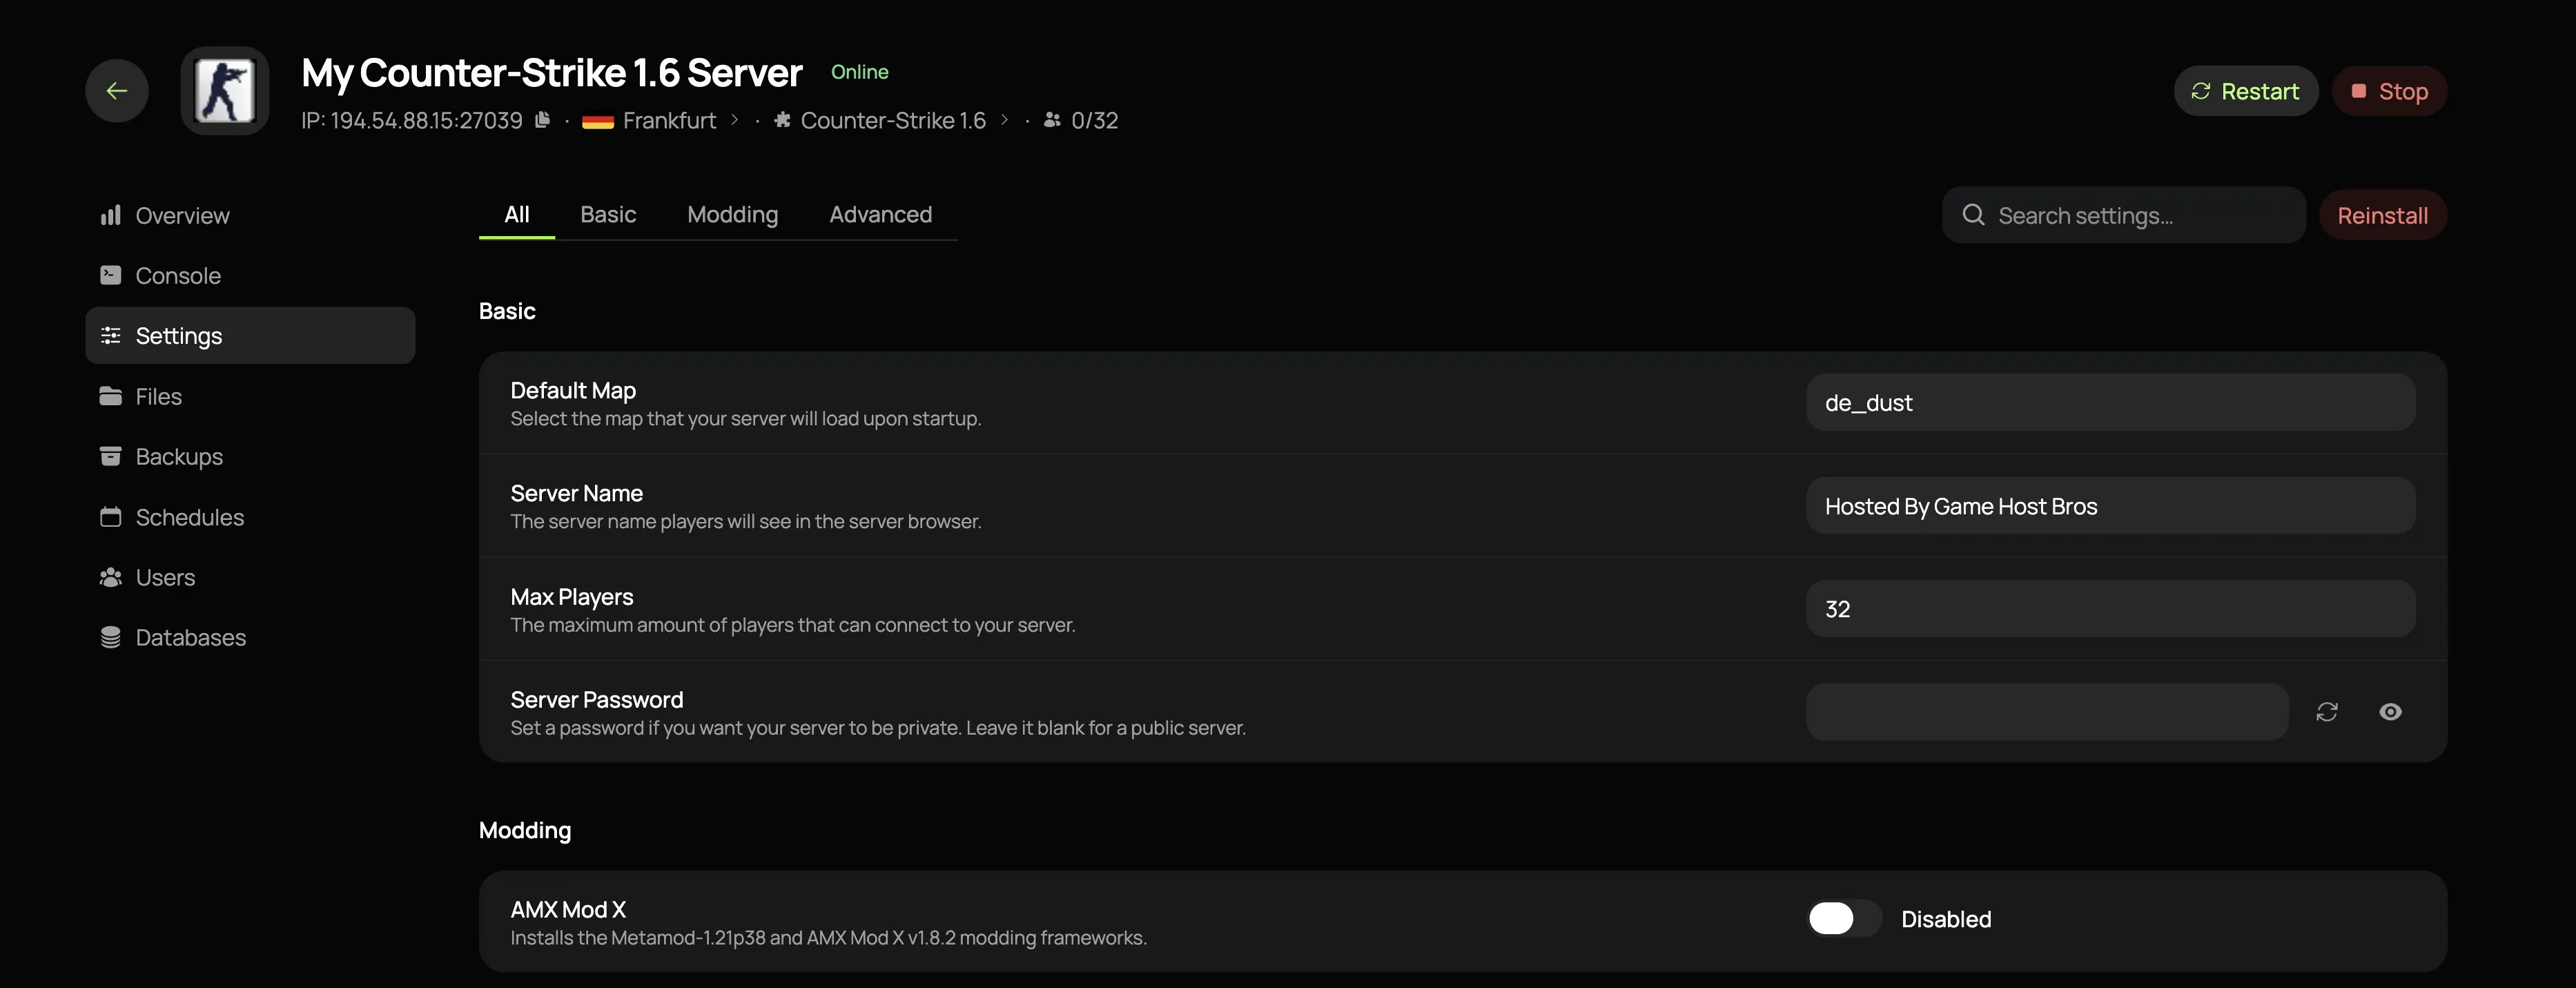Viewport: 2576px width, 988px height.
Task: Focus the Search settings field
Action: [2123, 215]
